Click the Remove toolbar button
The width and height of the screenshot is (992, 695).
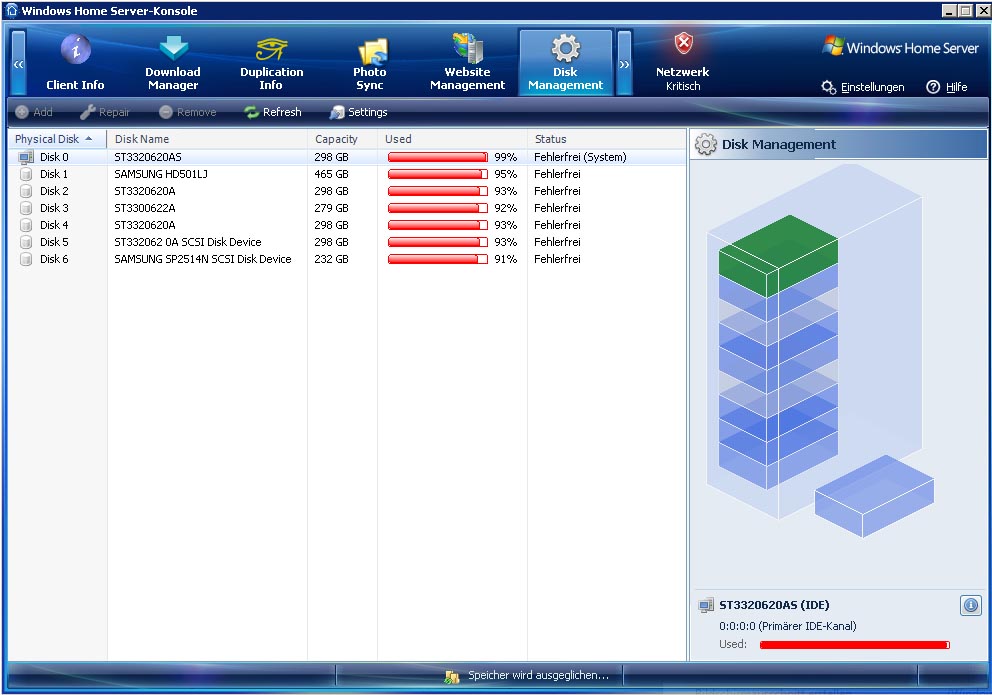[187, 112]
